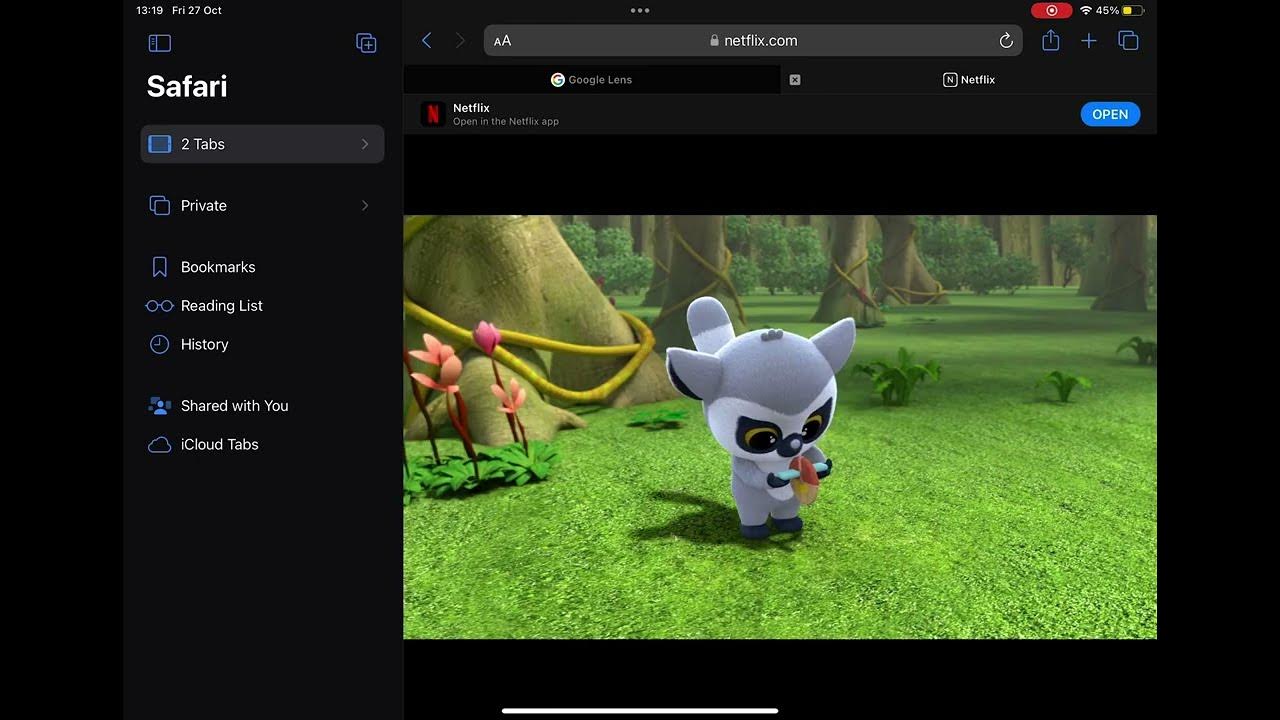Open the AA page settings menu

tap(503, 41)
